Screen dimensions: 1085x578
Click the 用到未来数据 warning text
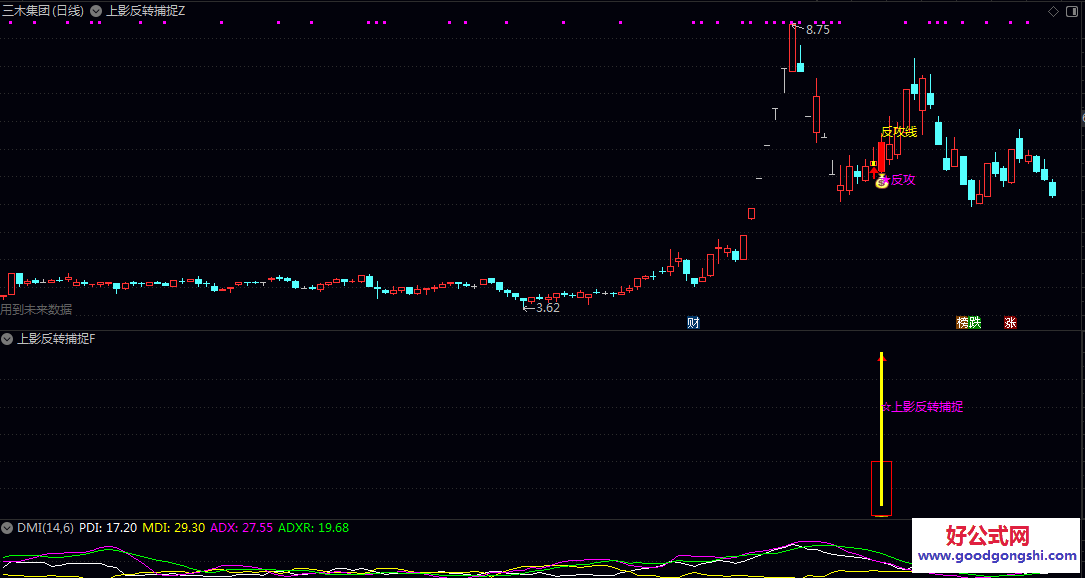point(36,309)
